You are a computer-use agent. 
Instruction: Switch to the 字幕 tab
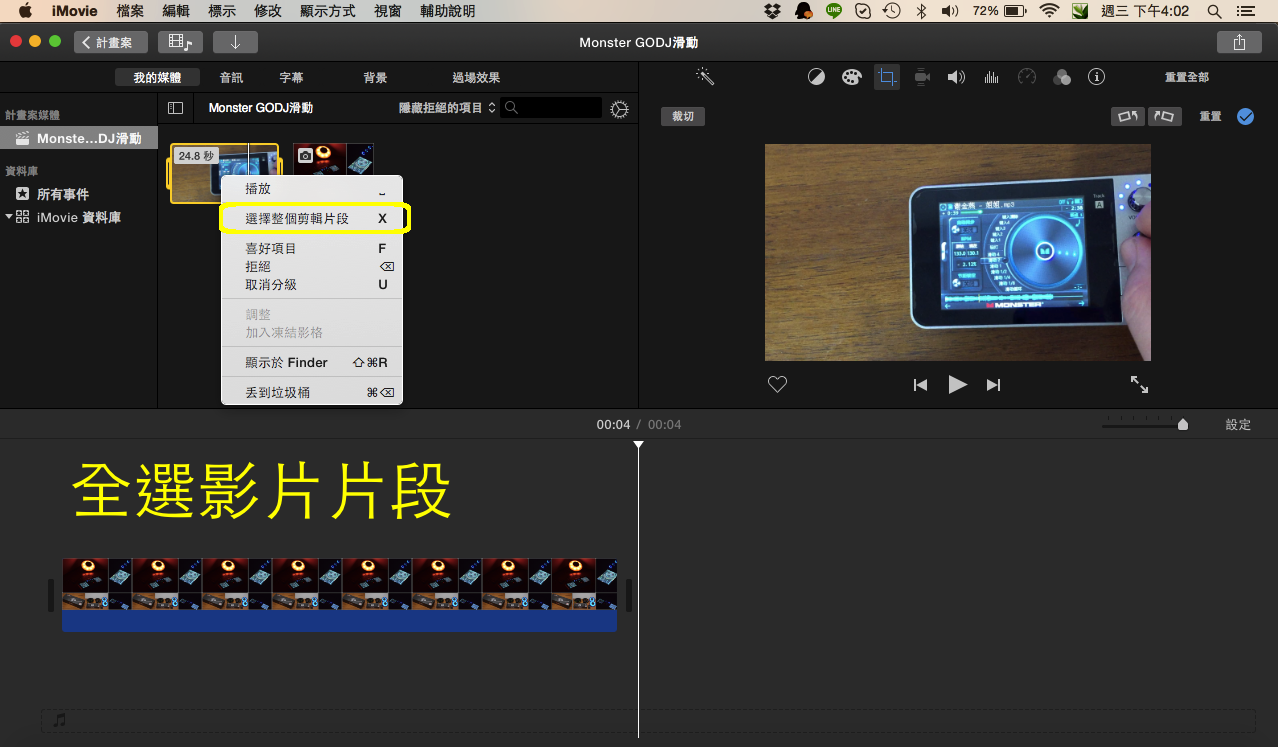[291, 77]
